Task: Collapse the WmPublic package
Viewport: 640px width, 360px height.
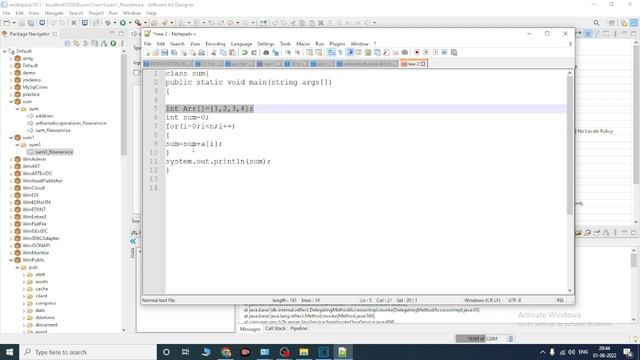Action: pyautogui.click(x=11, y=260)
